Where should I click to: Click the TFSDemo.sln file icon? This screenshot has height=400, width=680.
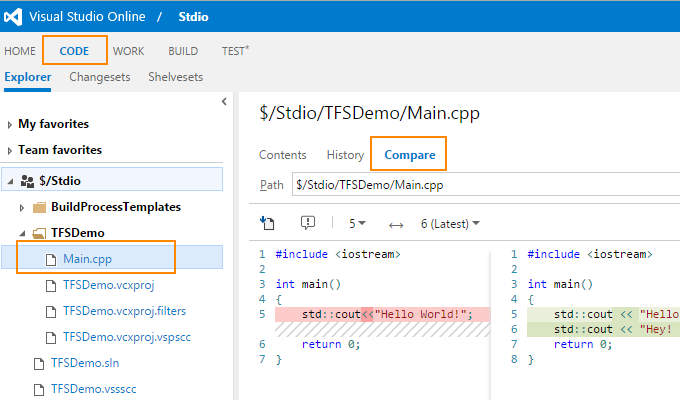tap(39, 364)
